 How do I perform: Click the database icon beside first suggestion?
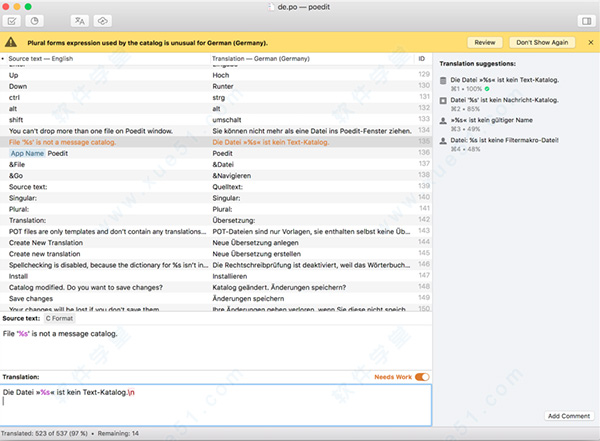(x=443, y=80)
